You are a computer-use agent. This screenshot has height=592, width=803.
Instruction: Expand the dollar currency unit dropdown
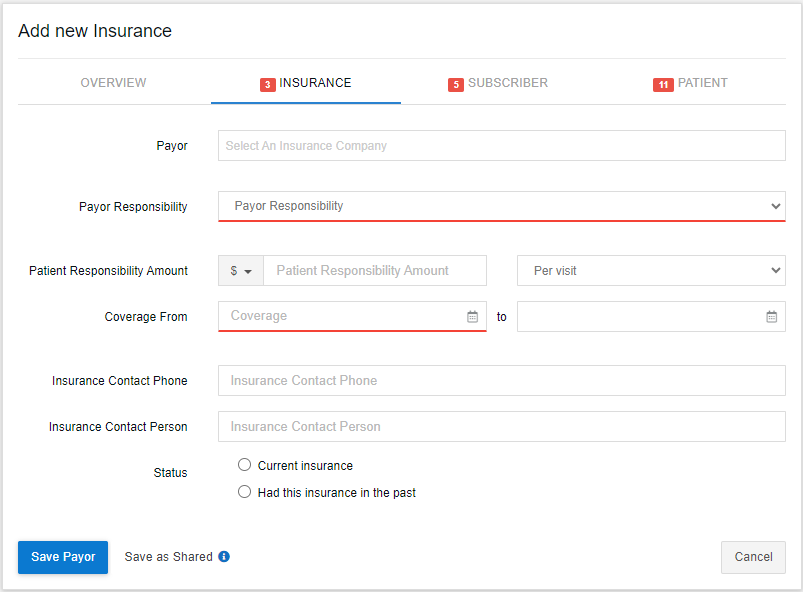pos(240,270)
